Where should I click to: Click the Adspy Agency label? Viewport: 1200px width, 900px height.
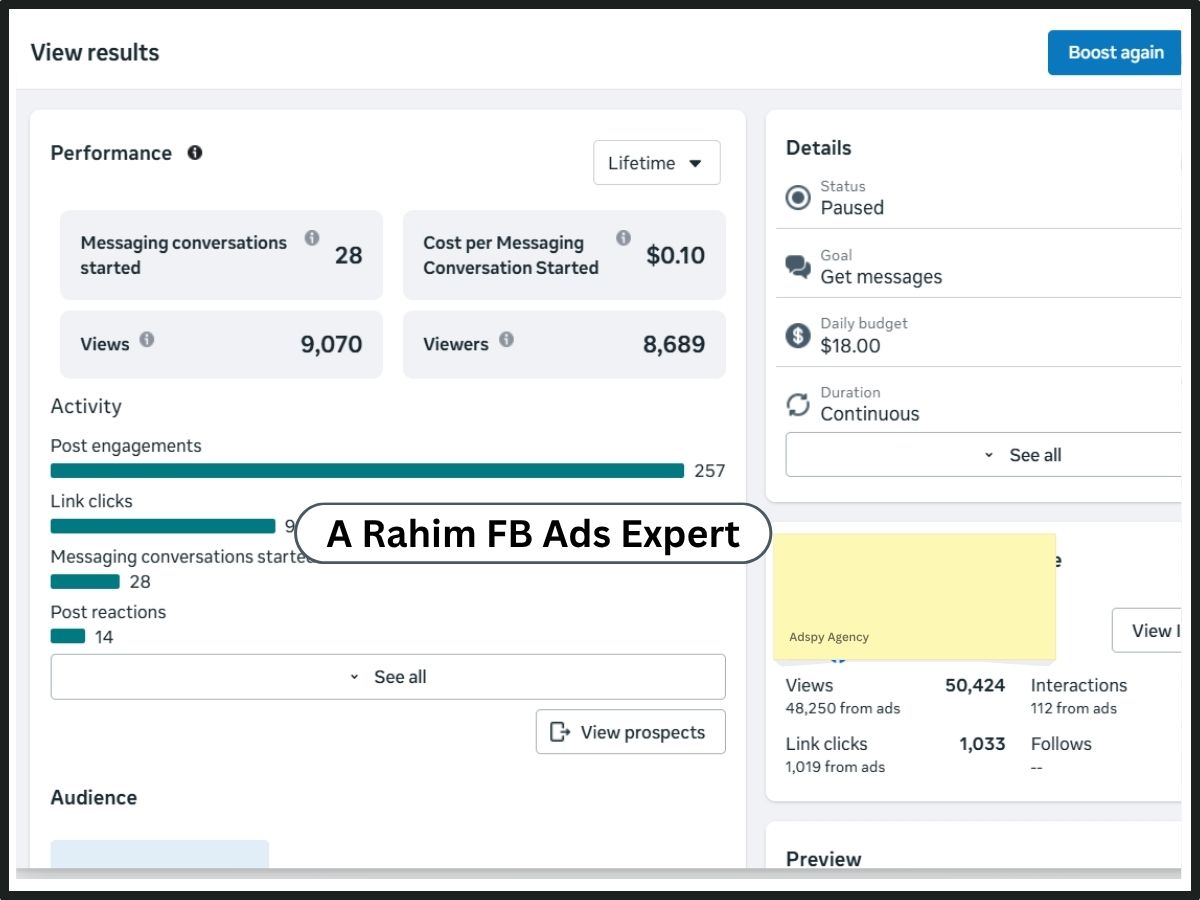point(829,637)
